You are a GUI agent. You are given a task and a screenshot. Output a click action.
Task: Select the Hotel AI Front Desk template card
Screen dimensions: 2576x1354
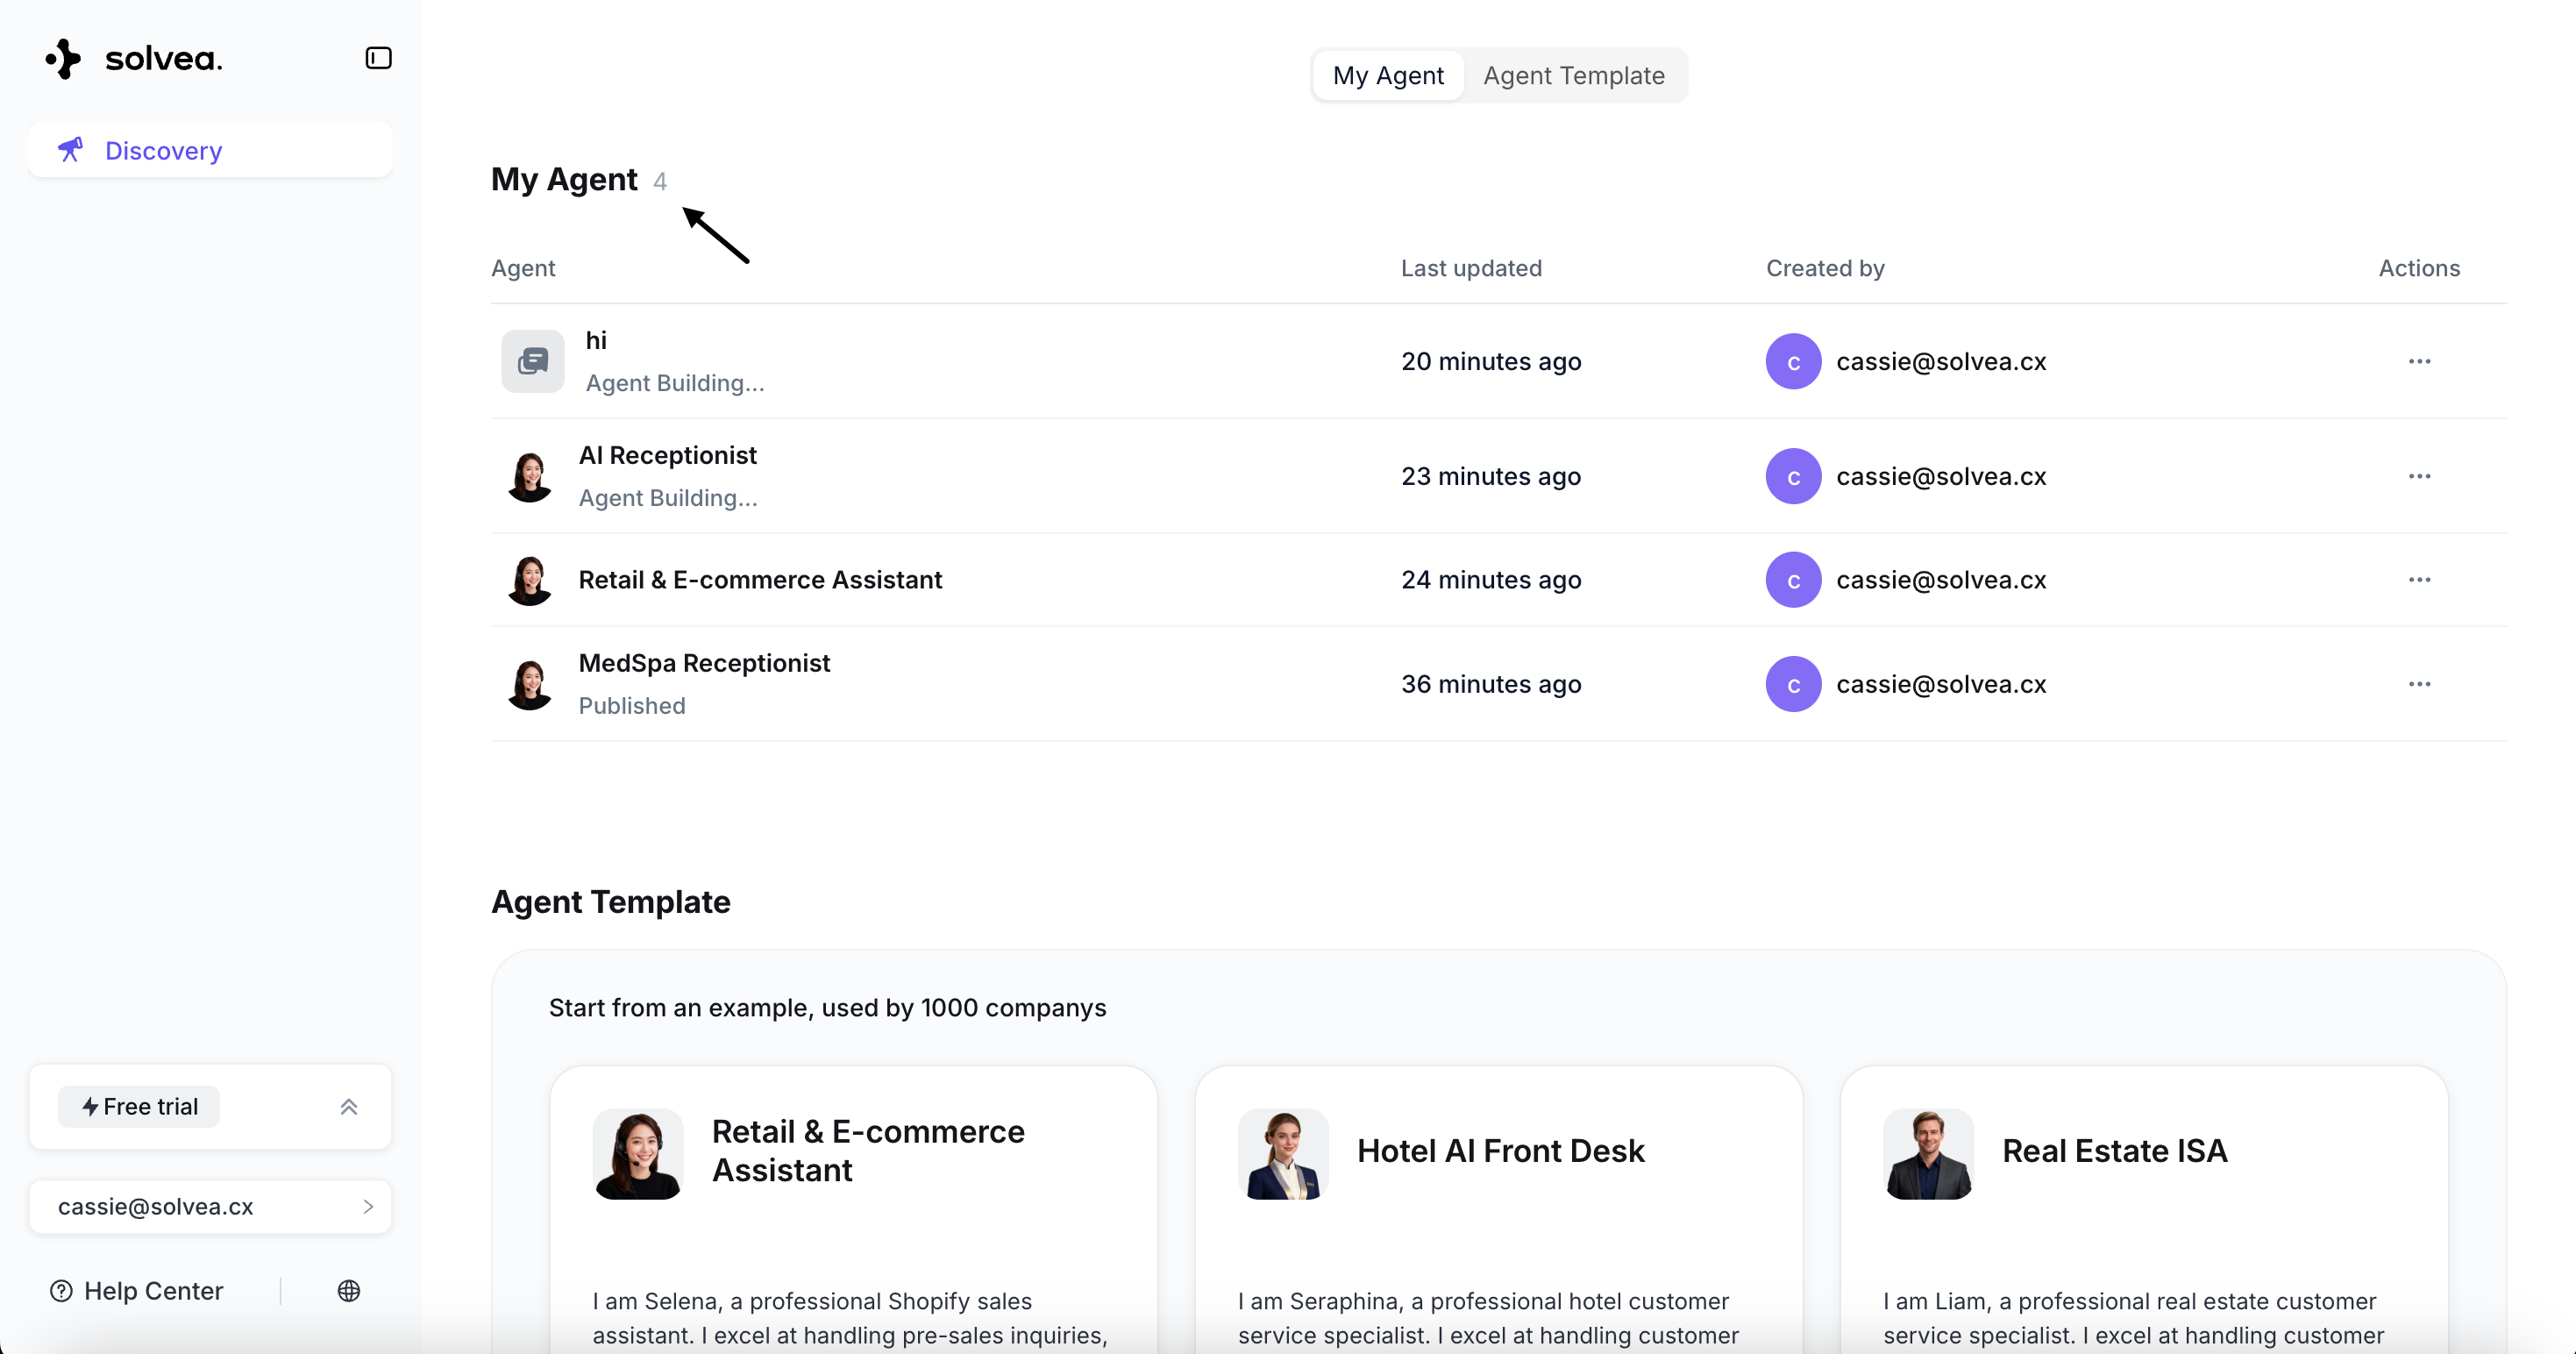(x=1498, y=1150)
